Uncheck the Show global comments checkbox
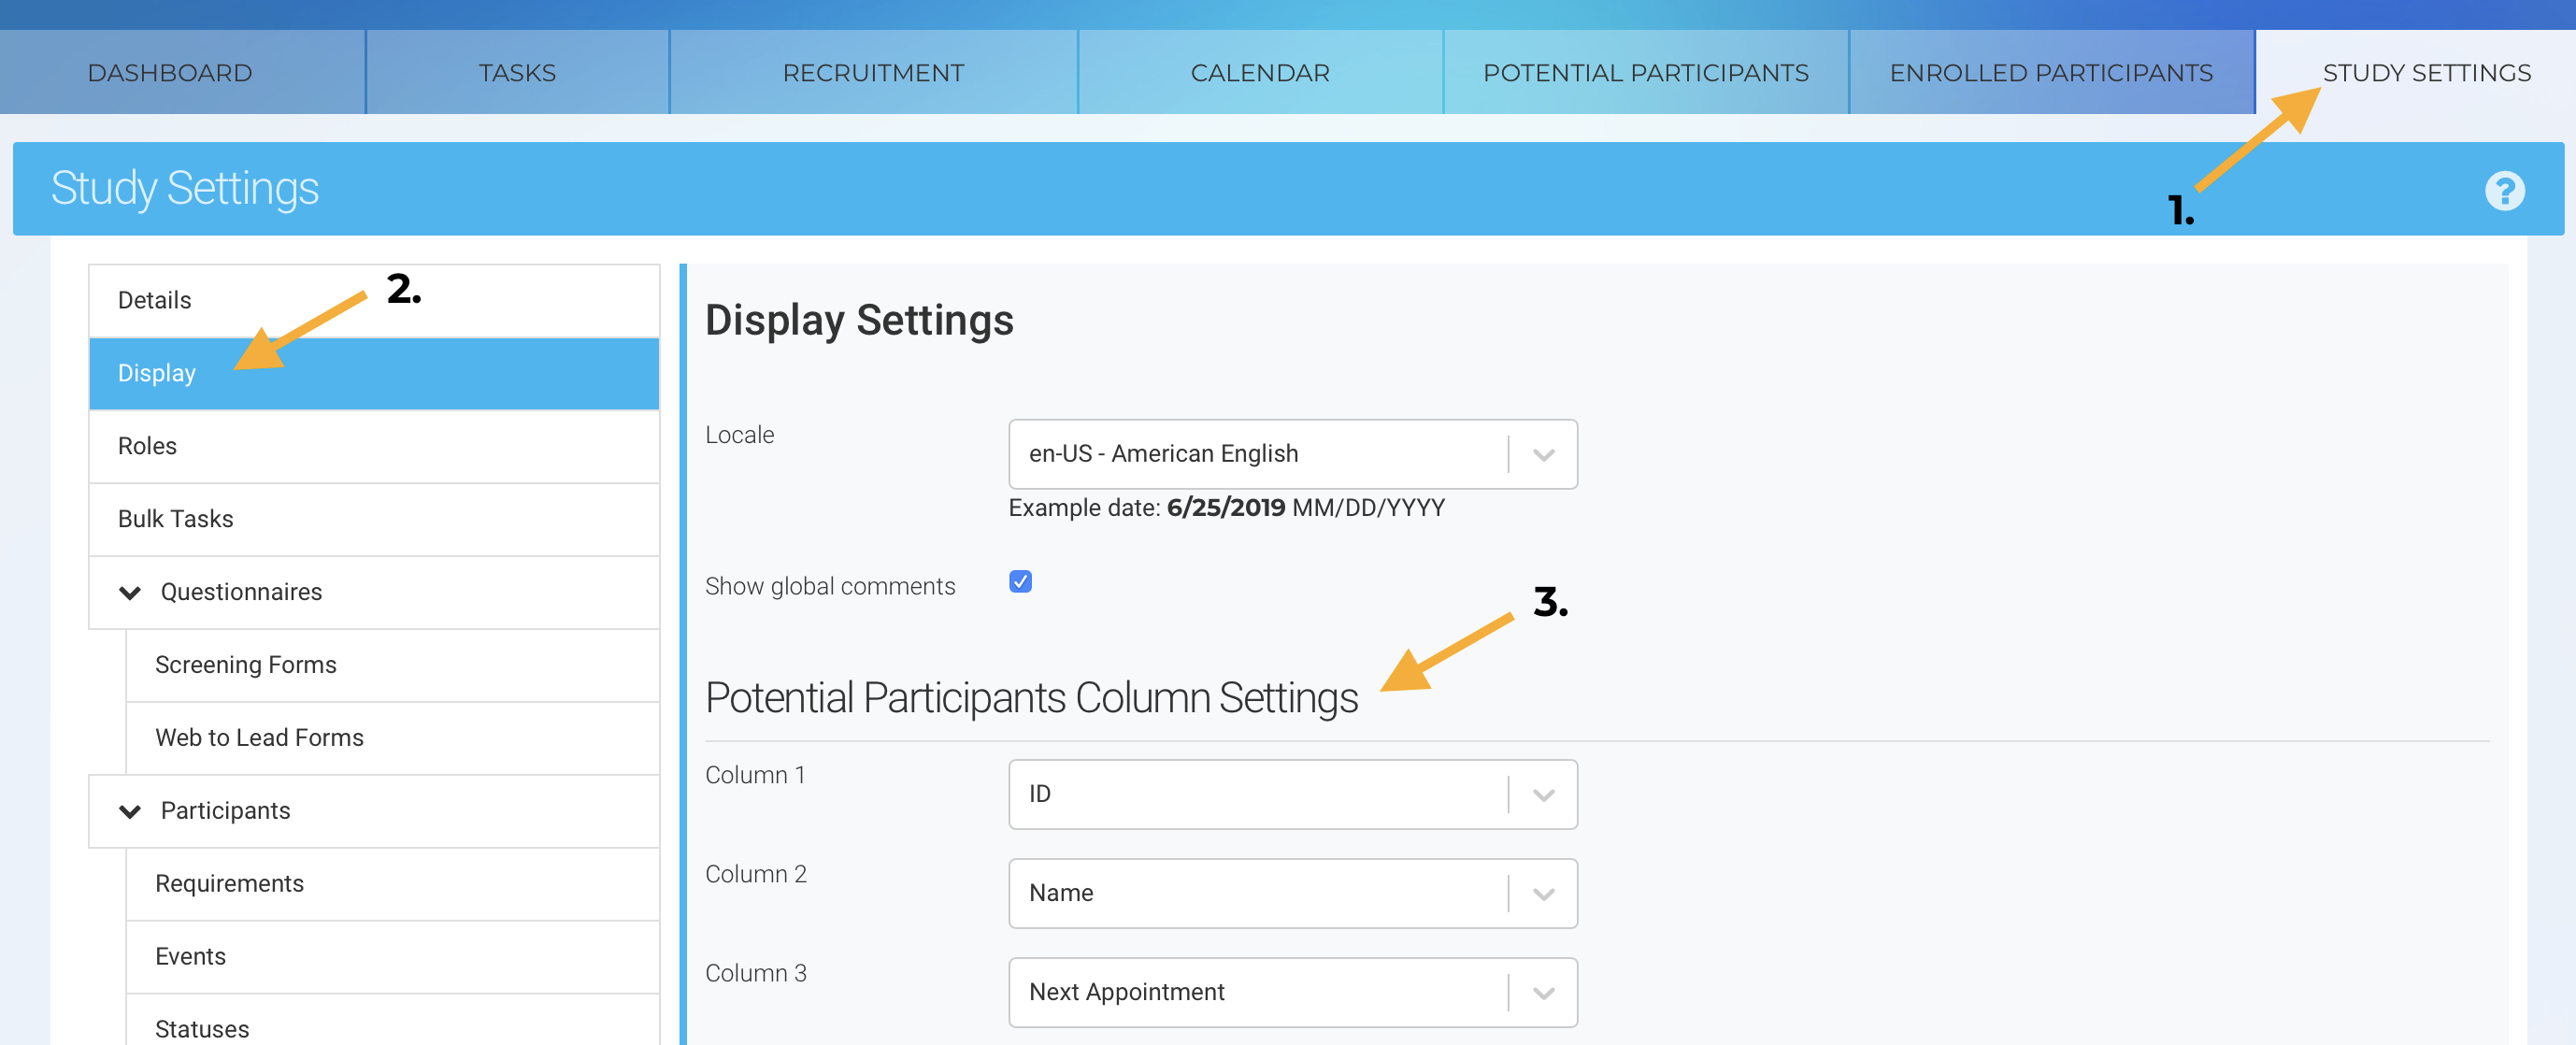2576x1045 pixels. coord(1020,582)
